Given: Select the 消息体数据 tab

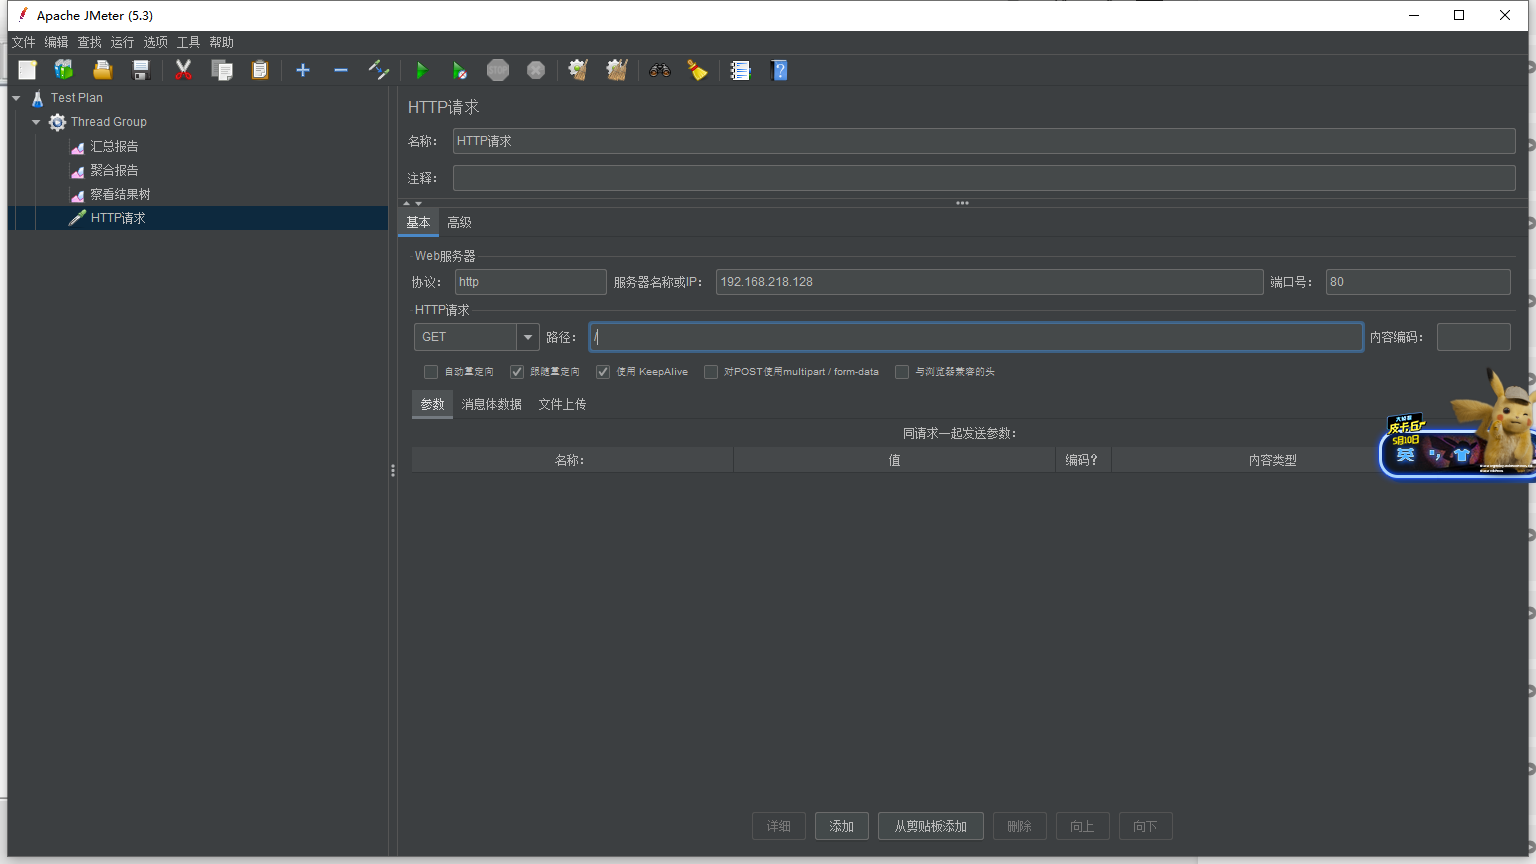Looking at the screenshot, I should pyautogui.click(x=491, y=404).
